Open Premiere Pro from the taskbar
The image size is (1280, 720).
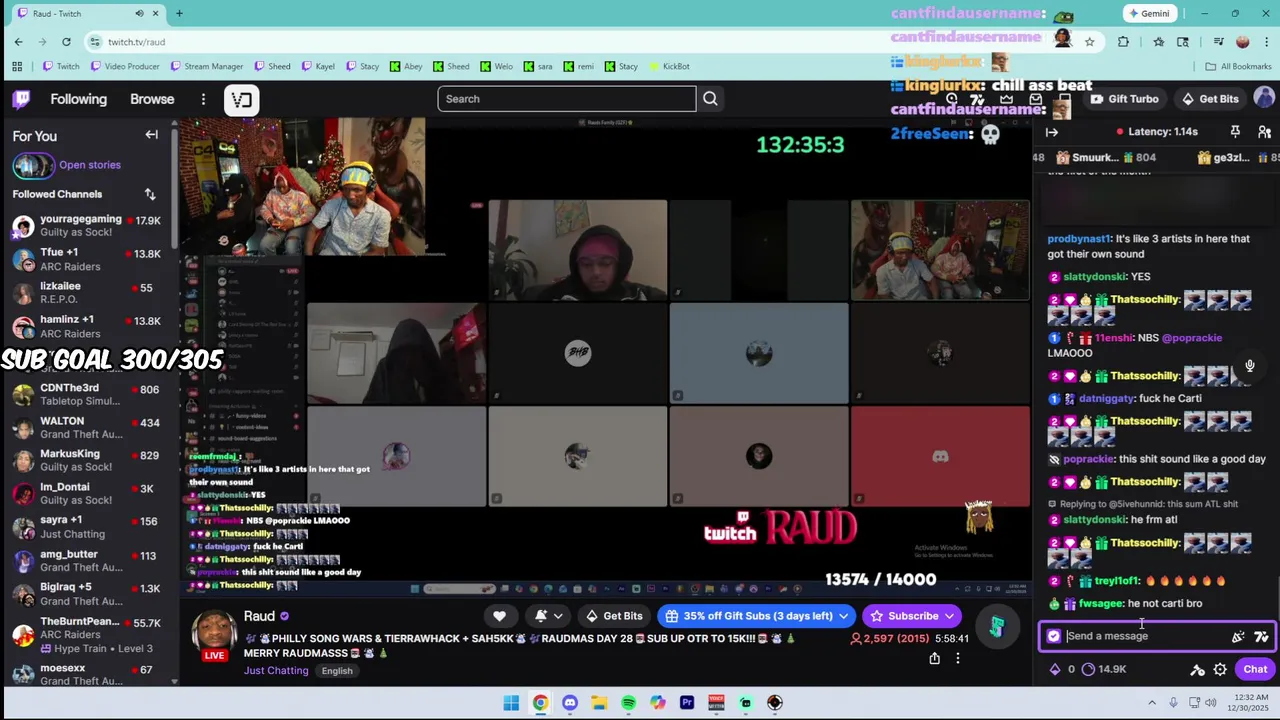[x=687, y=703]
